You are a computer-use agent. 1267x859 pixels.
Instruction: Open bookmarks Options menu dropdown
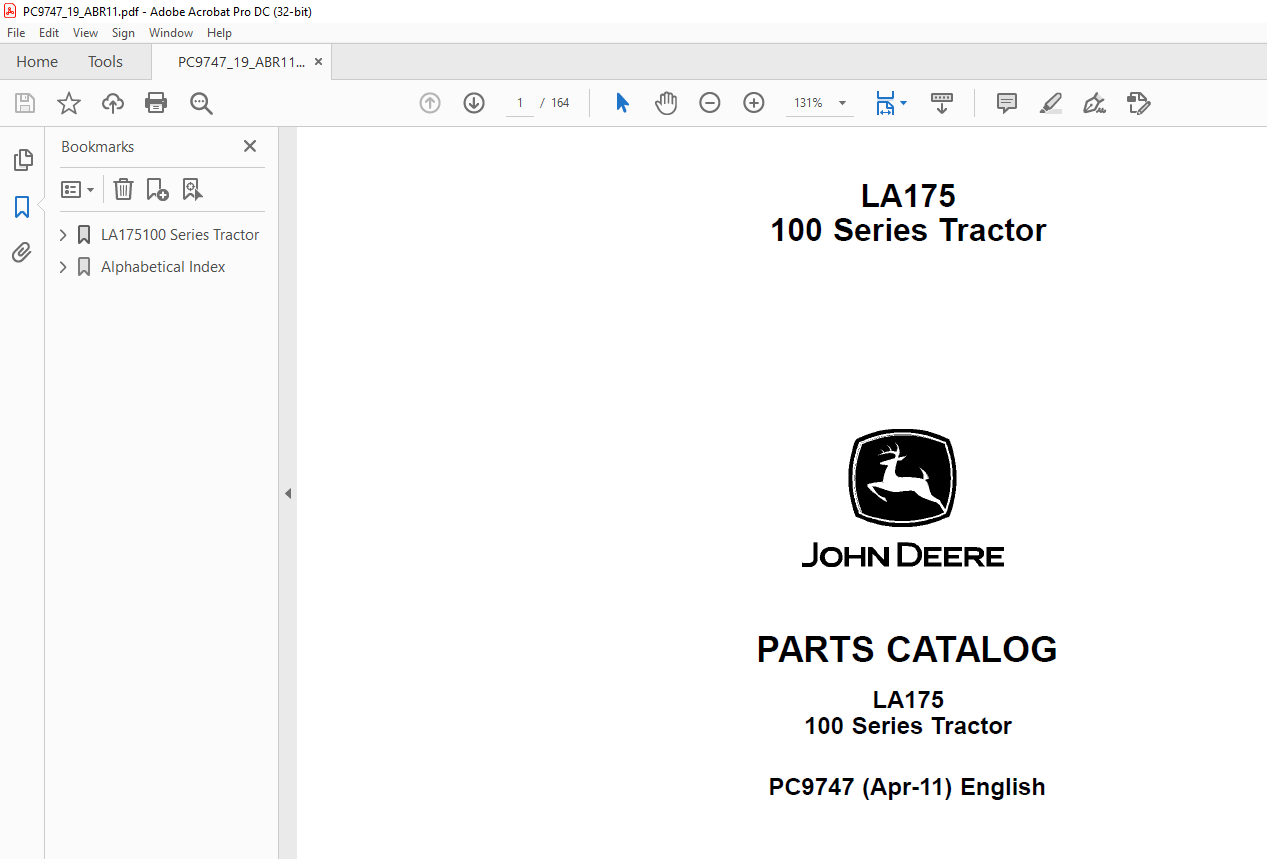pos(78,189)
